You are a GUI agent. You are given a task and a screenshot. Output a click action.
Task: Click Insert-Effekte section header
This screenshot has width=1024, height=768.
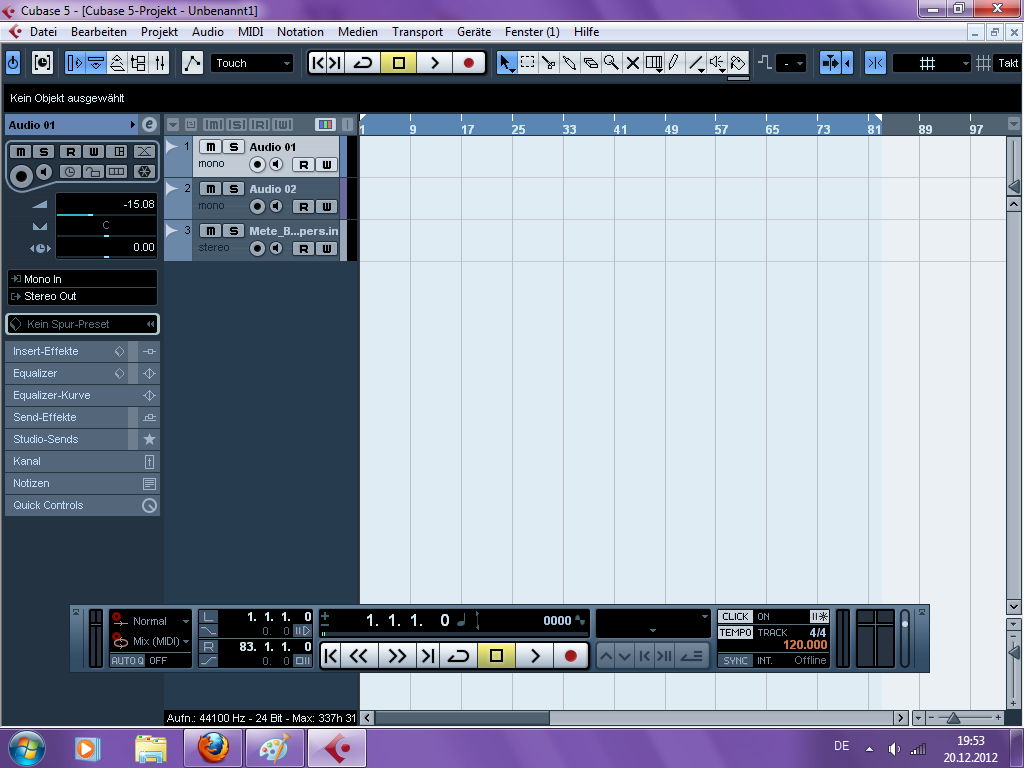tap(46, 351)
